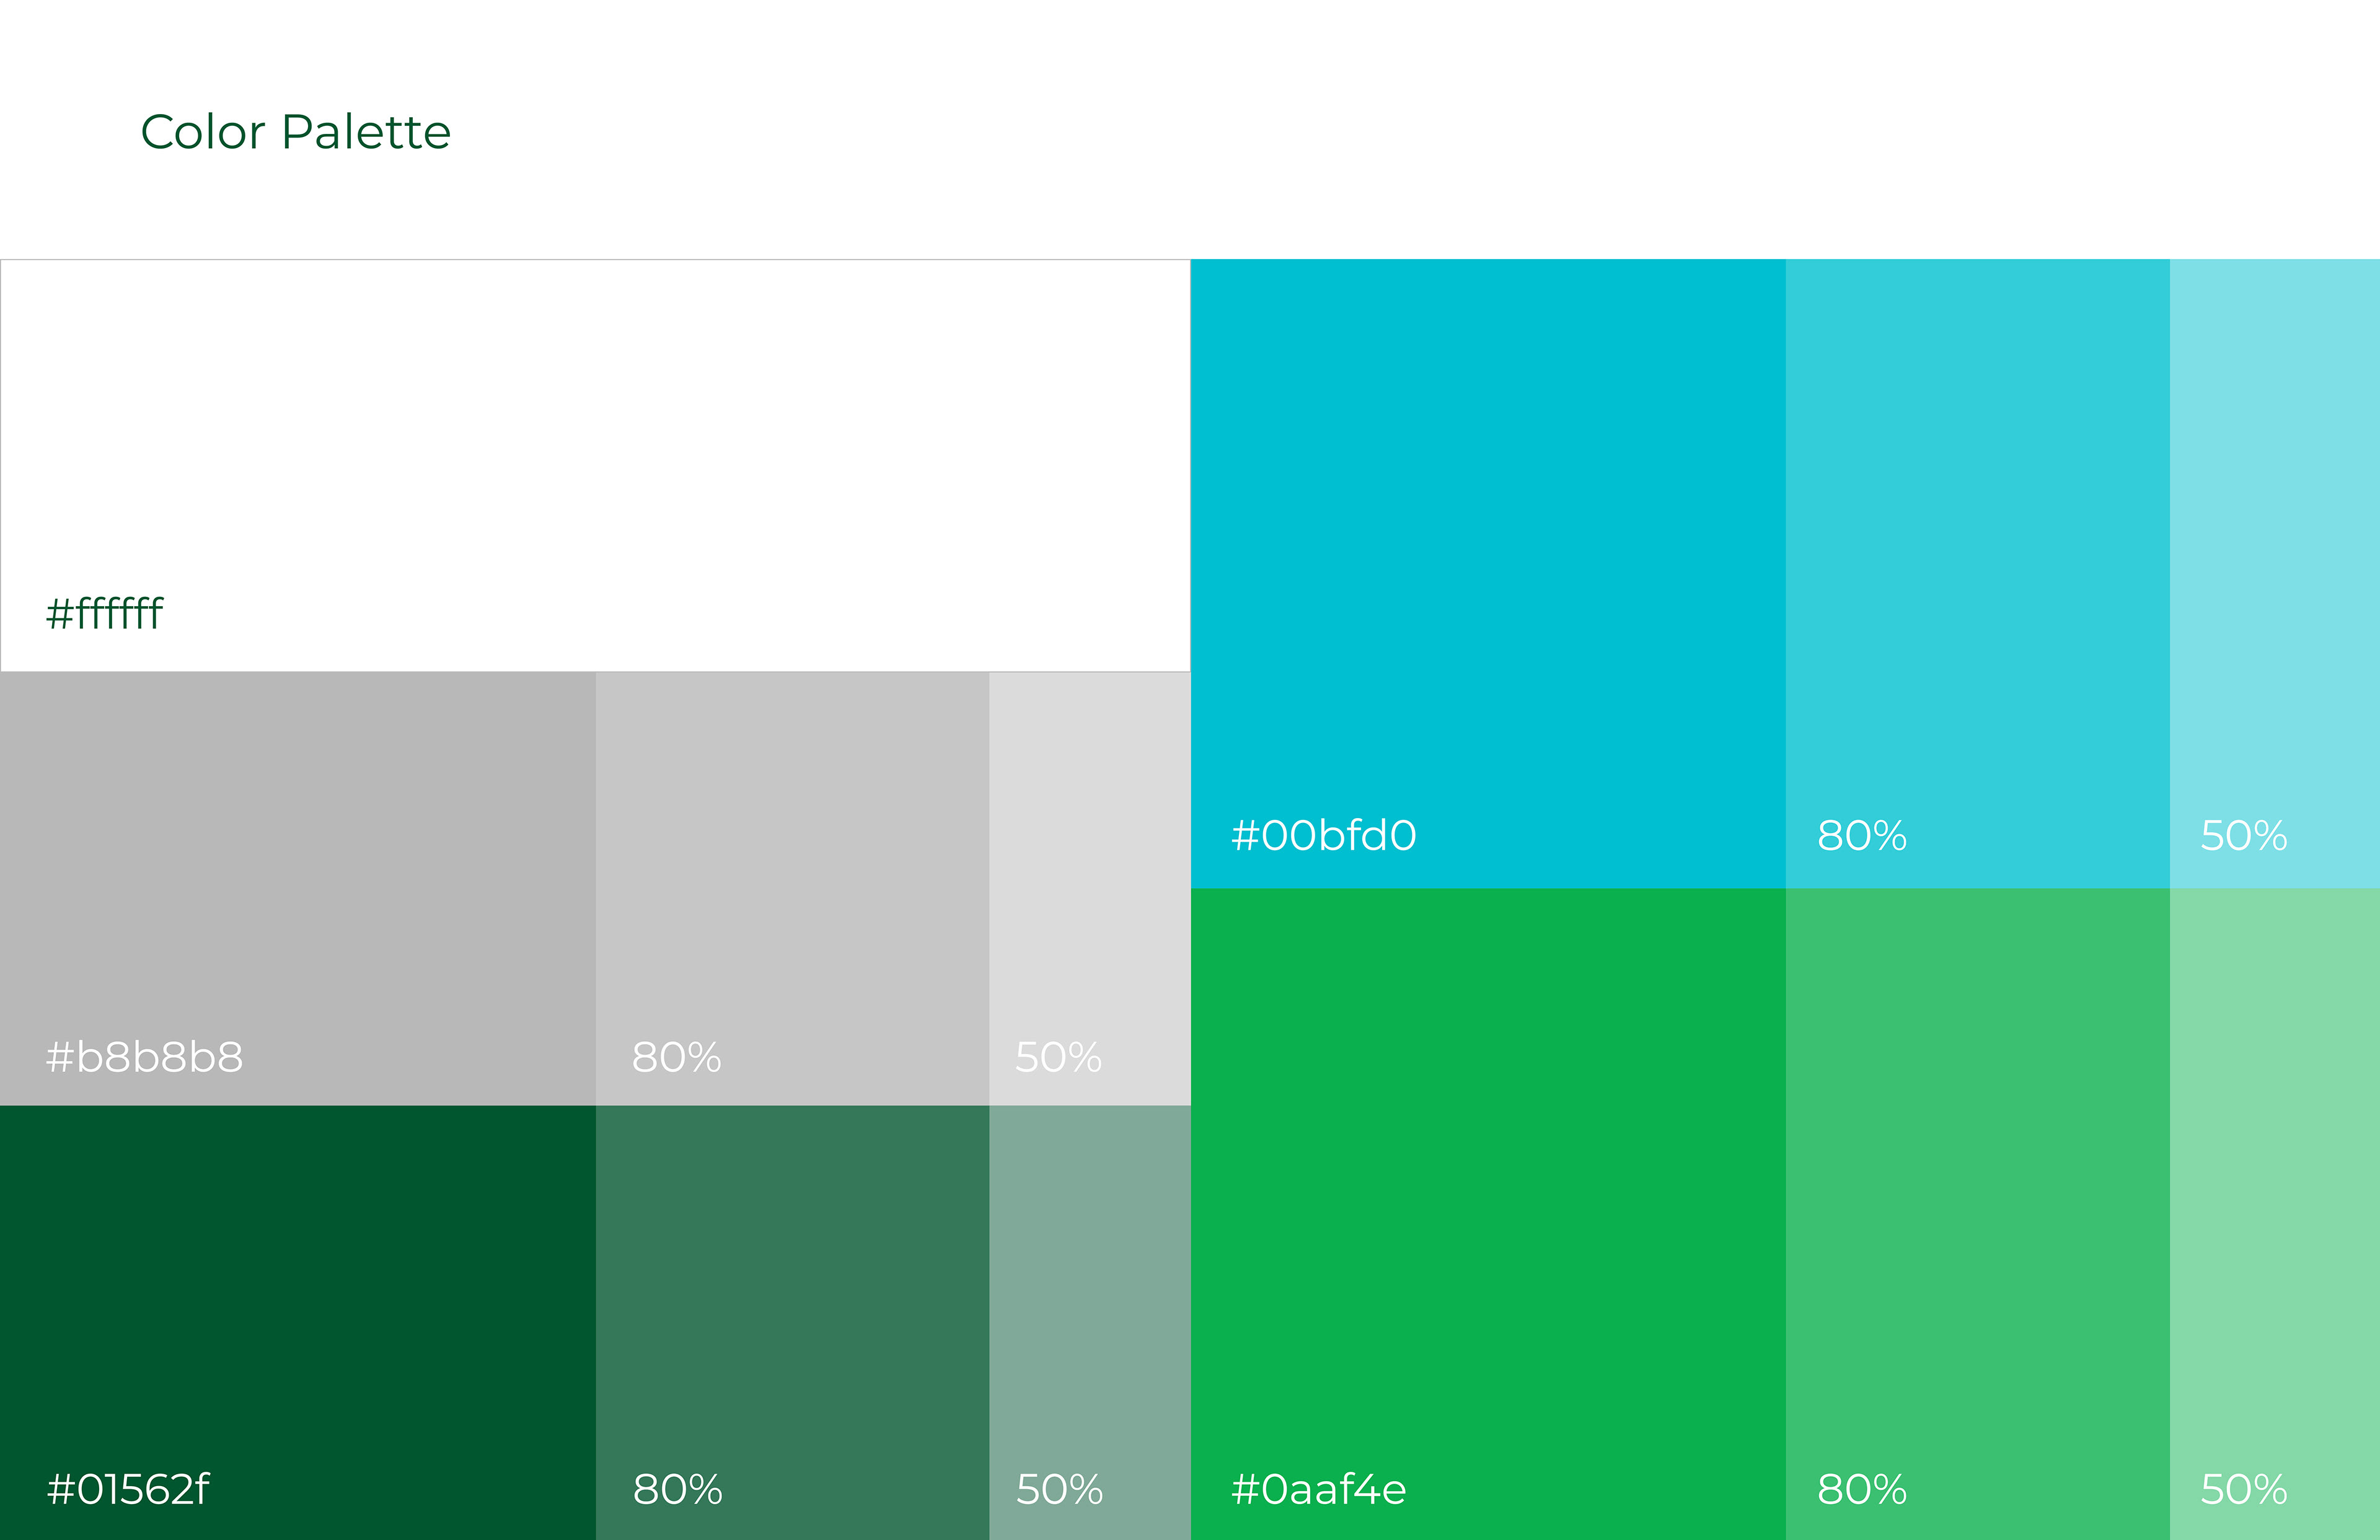Screen dimensions: 2380x1540
Task: Click the #01562f hex code text
Action: [128, 1489]
